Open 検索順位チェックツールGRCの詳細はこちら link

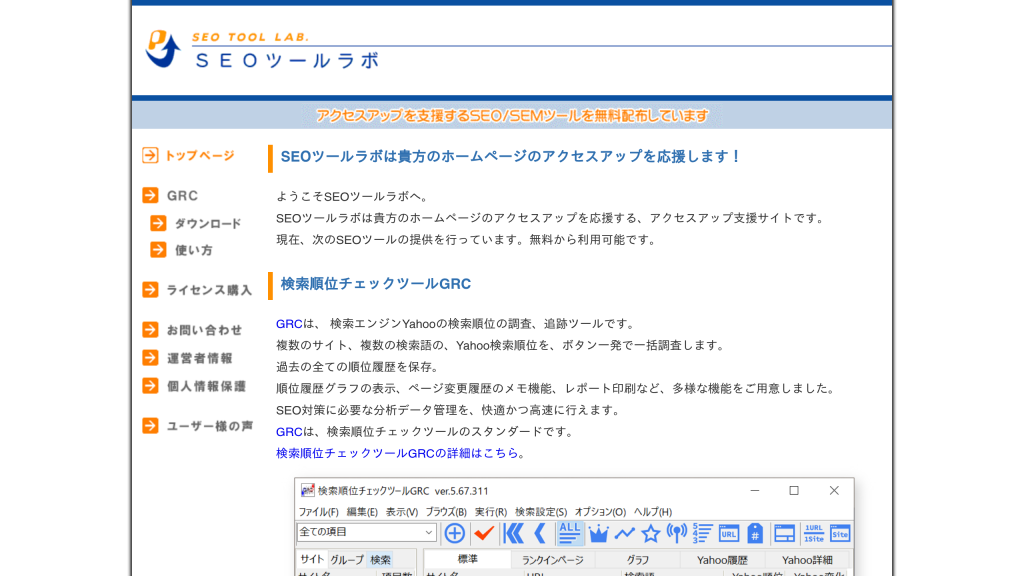[x=397, y=453]
